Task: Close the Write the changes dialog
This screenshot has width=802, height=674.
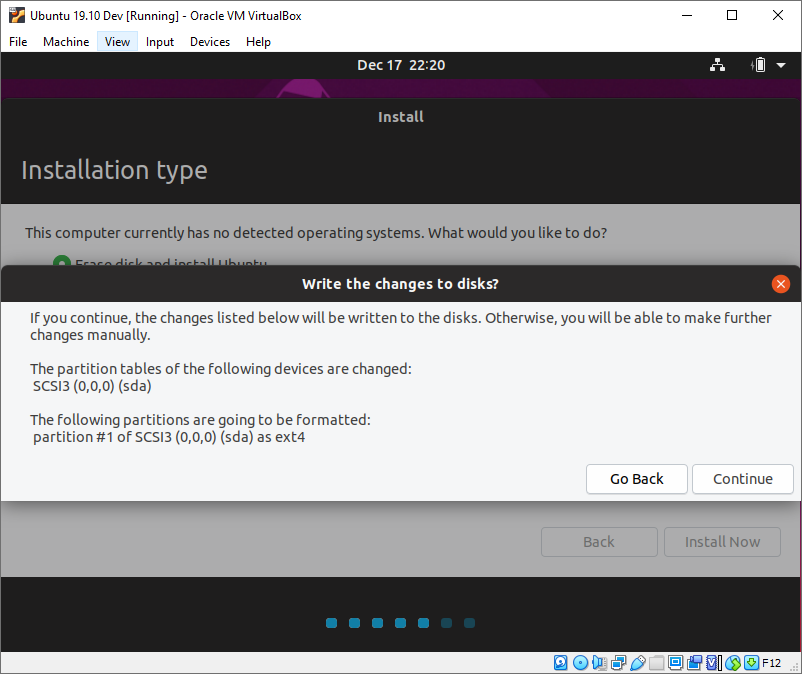Action: pos(781,284)
